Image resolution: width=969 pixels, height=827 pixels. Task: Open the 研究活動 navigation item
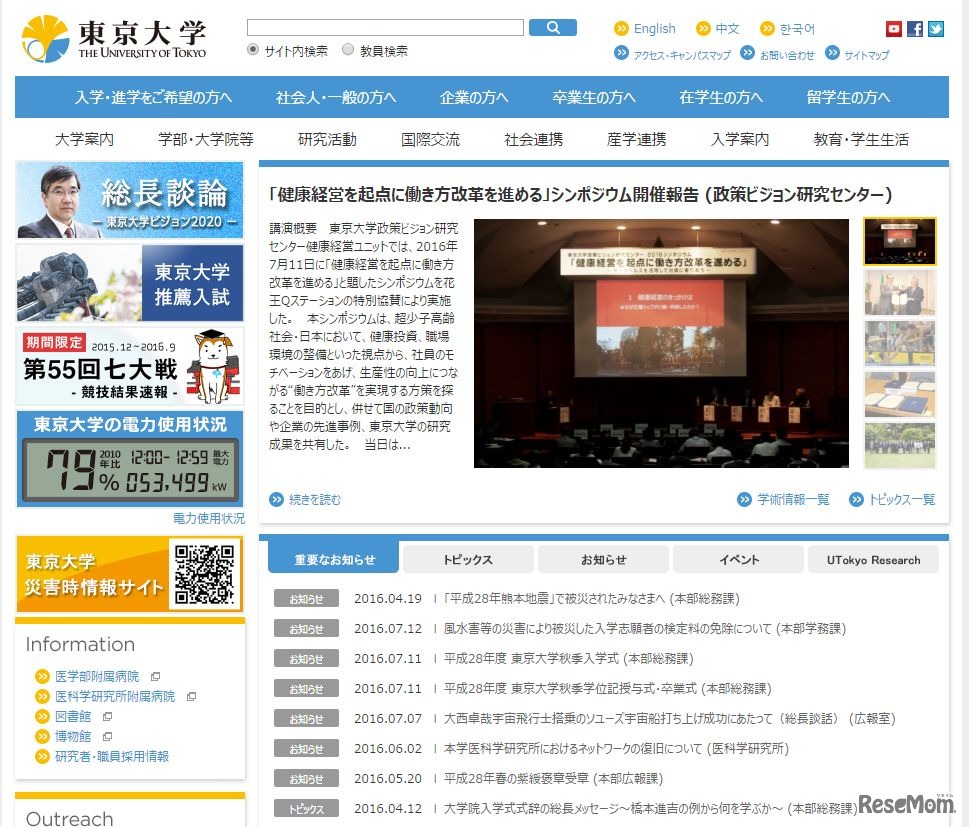[x=327, y=140]
